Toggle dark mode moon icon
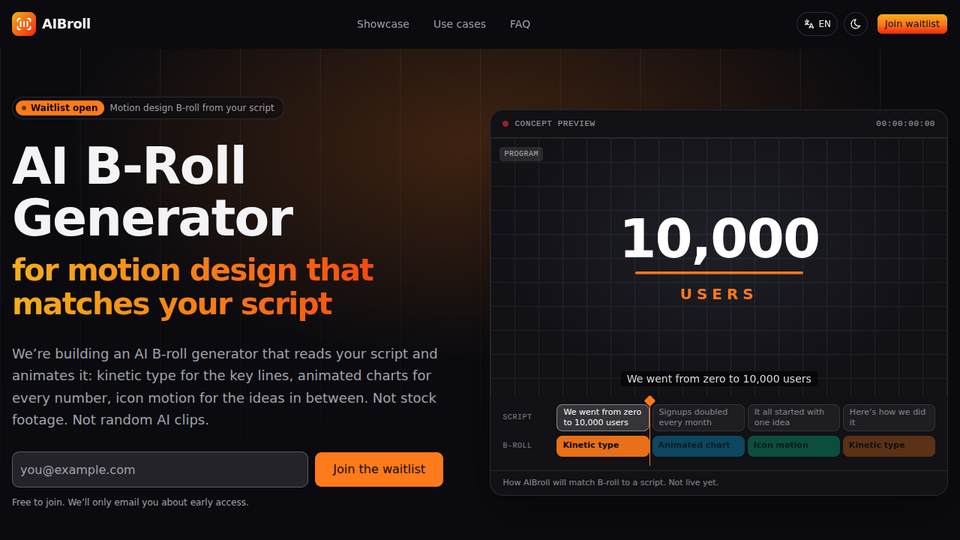 click(855, 24)
